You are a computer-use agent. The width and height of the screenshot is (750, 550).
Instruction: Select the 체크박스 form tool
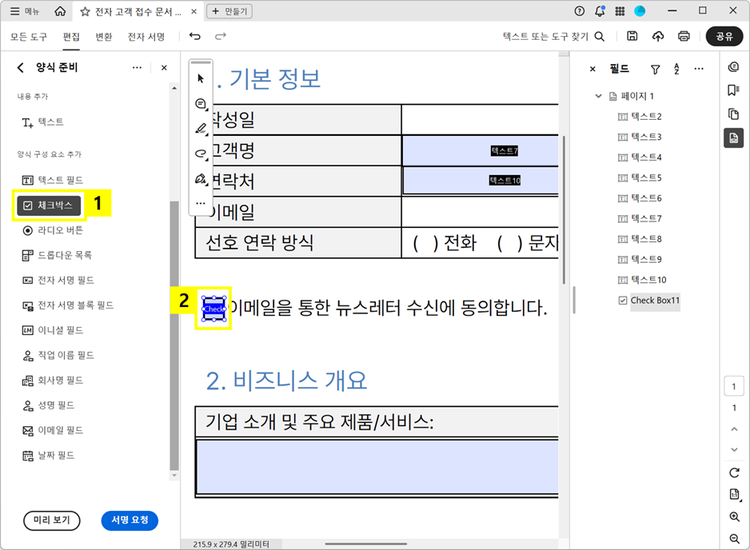tap(49, 205)
